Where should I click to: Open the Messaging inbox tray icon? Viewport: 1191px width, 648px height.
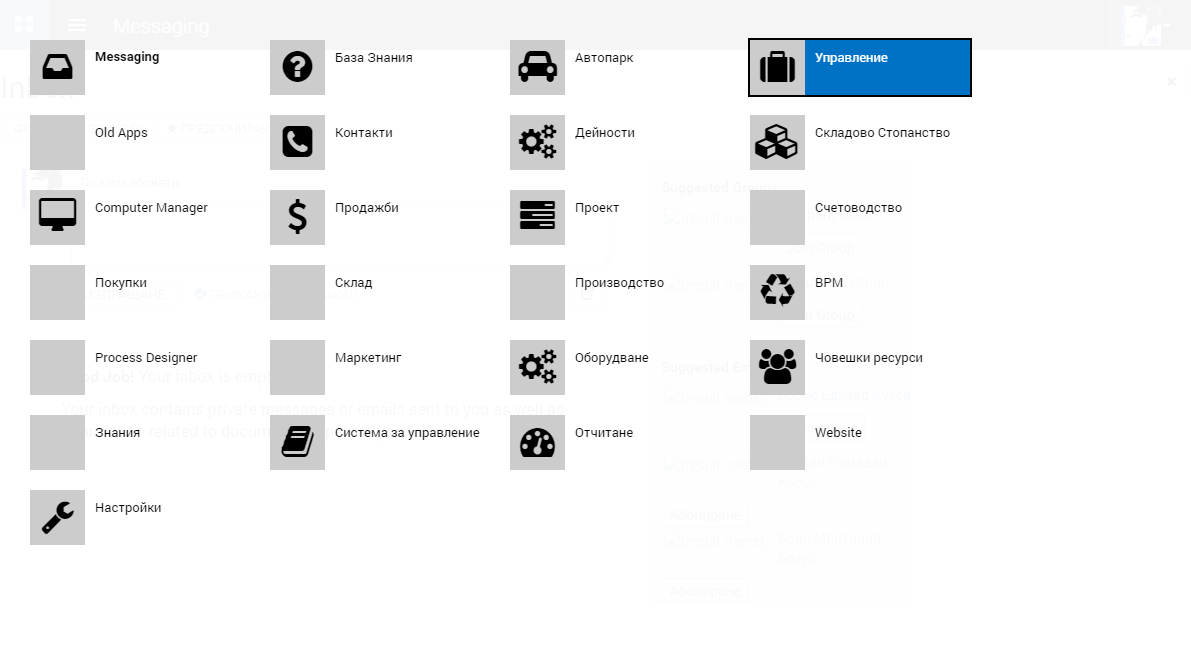click(x=57, y=68)
